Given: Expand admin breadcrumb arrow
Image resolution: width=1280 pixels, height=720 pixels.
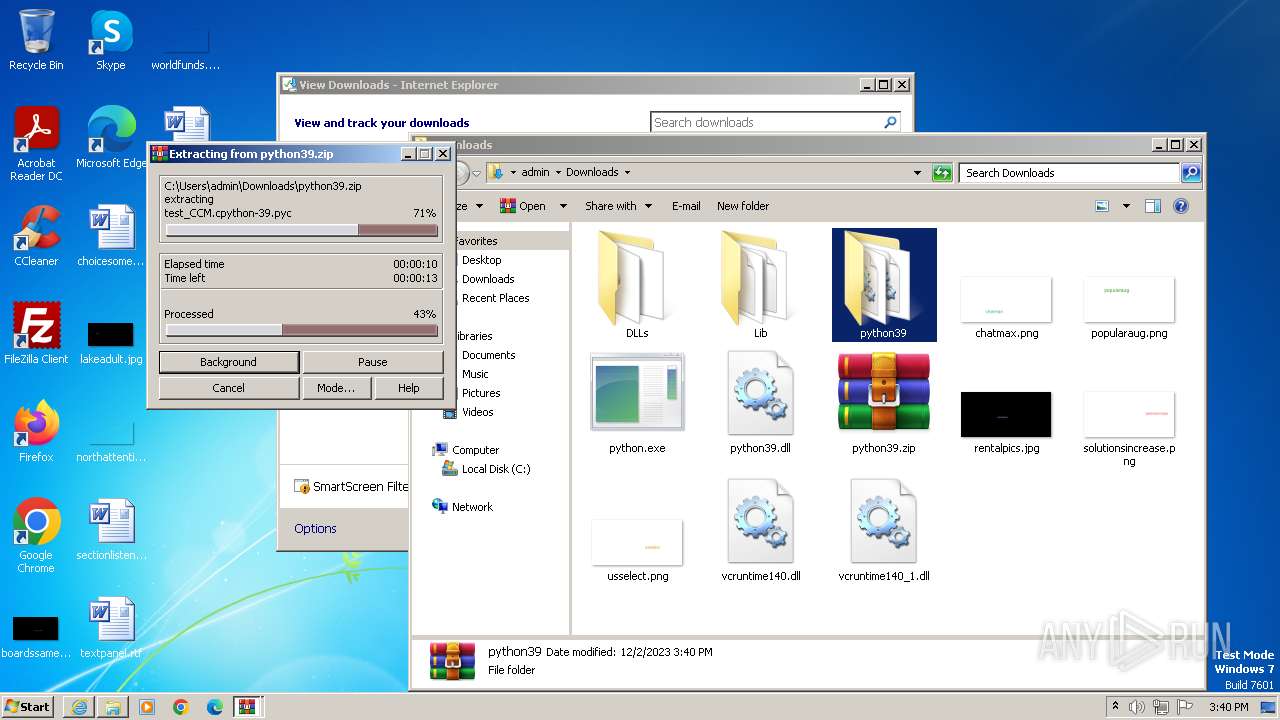Looking at the screenshot, I should click(x=558, y=172).
